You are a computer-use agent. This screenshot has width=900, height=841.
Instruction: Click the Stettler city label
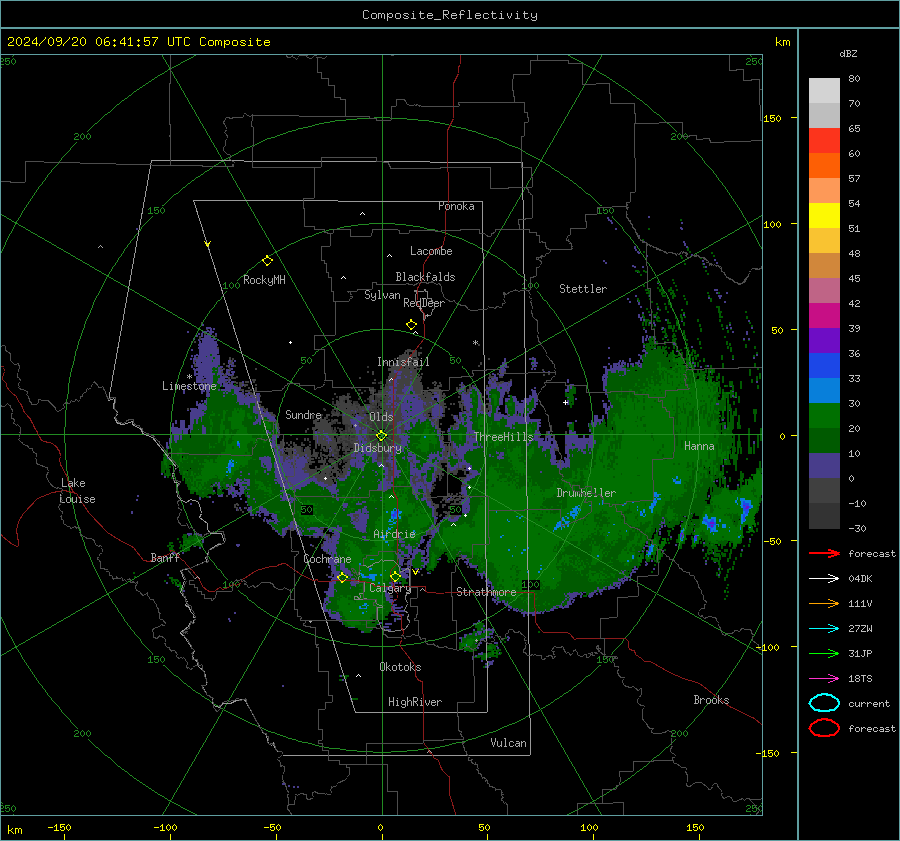coord(583,289)
